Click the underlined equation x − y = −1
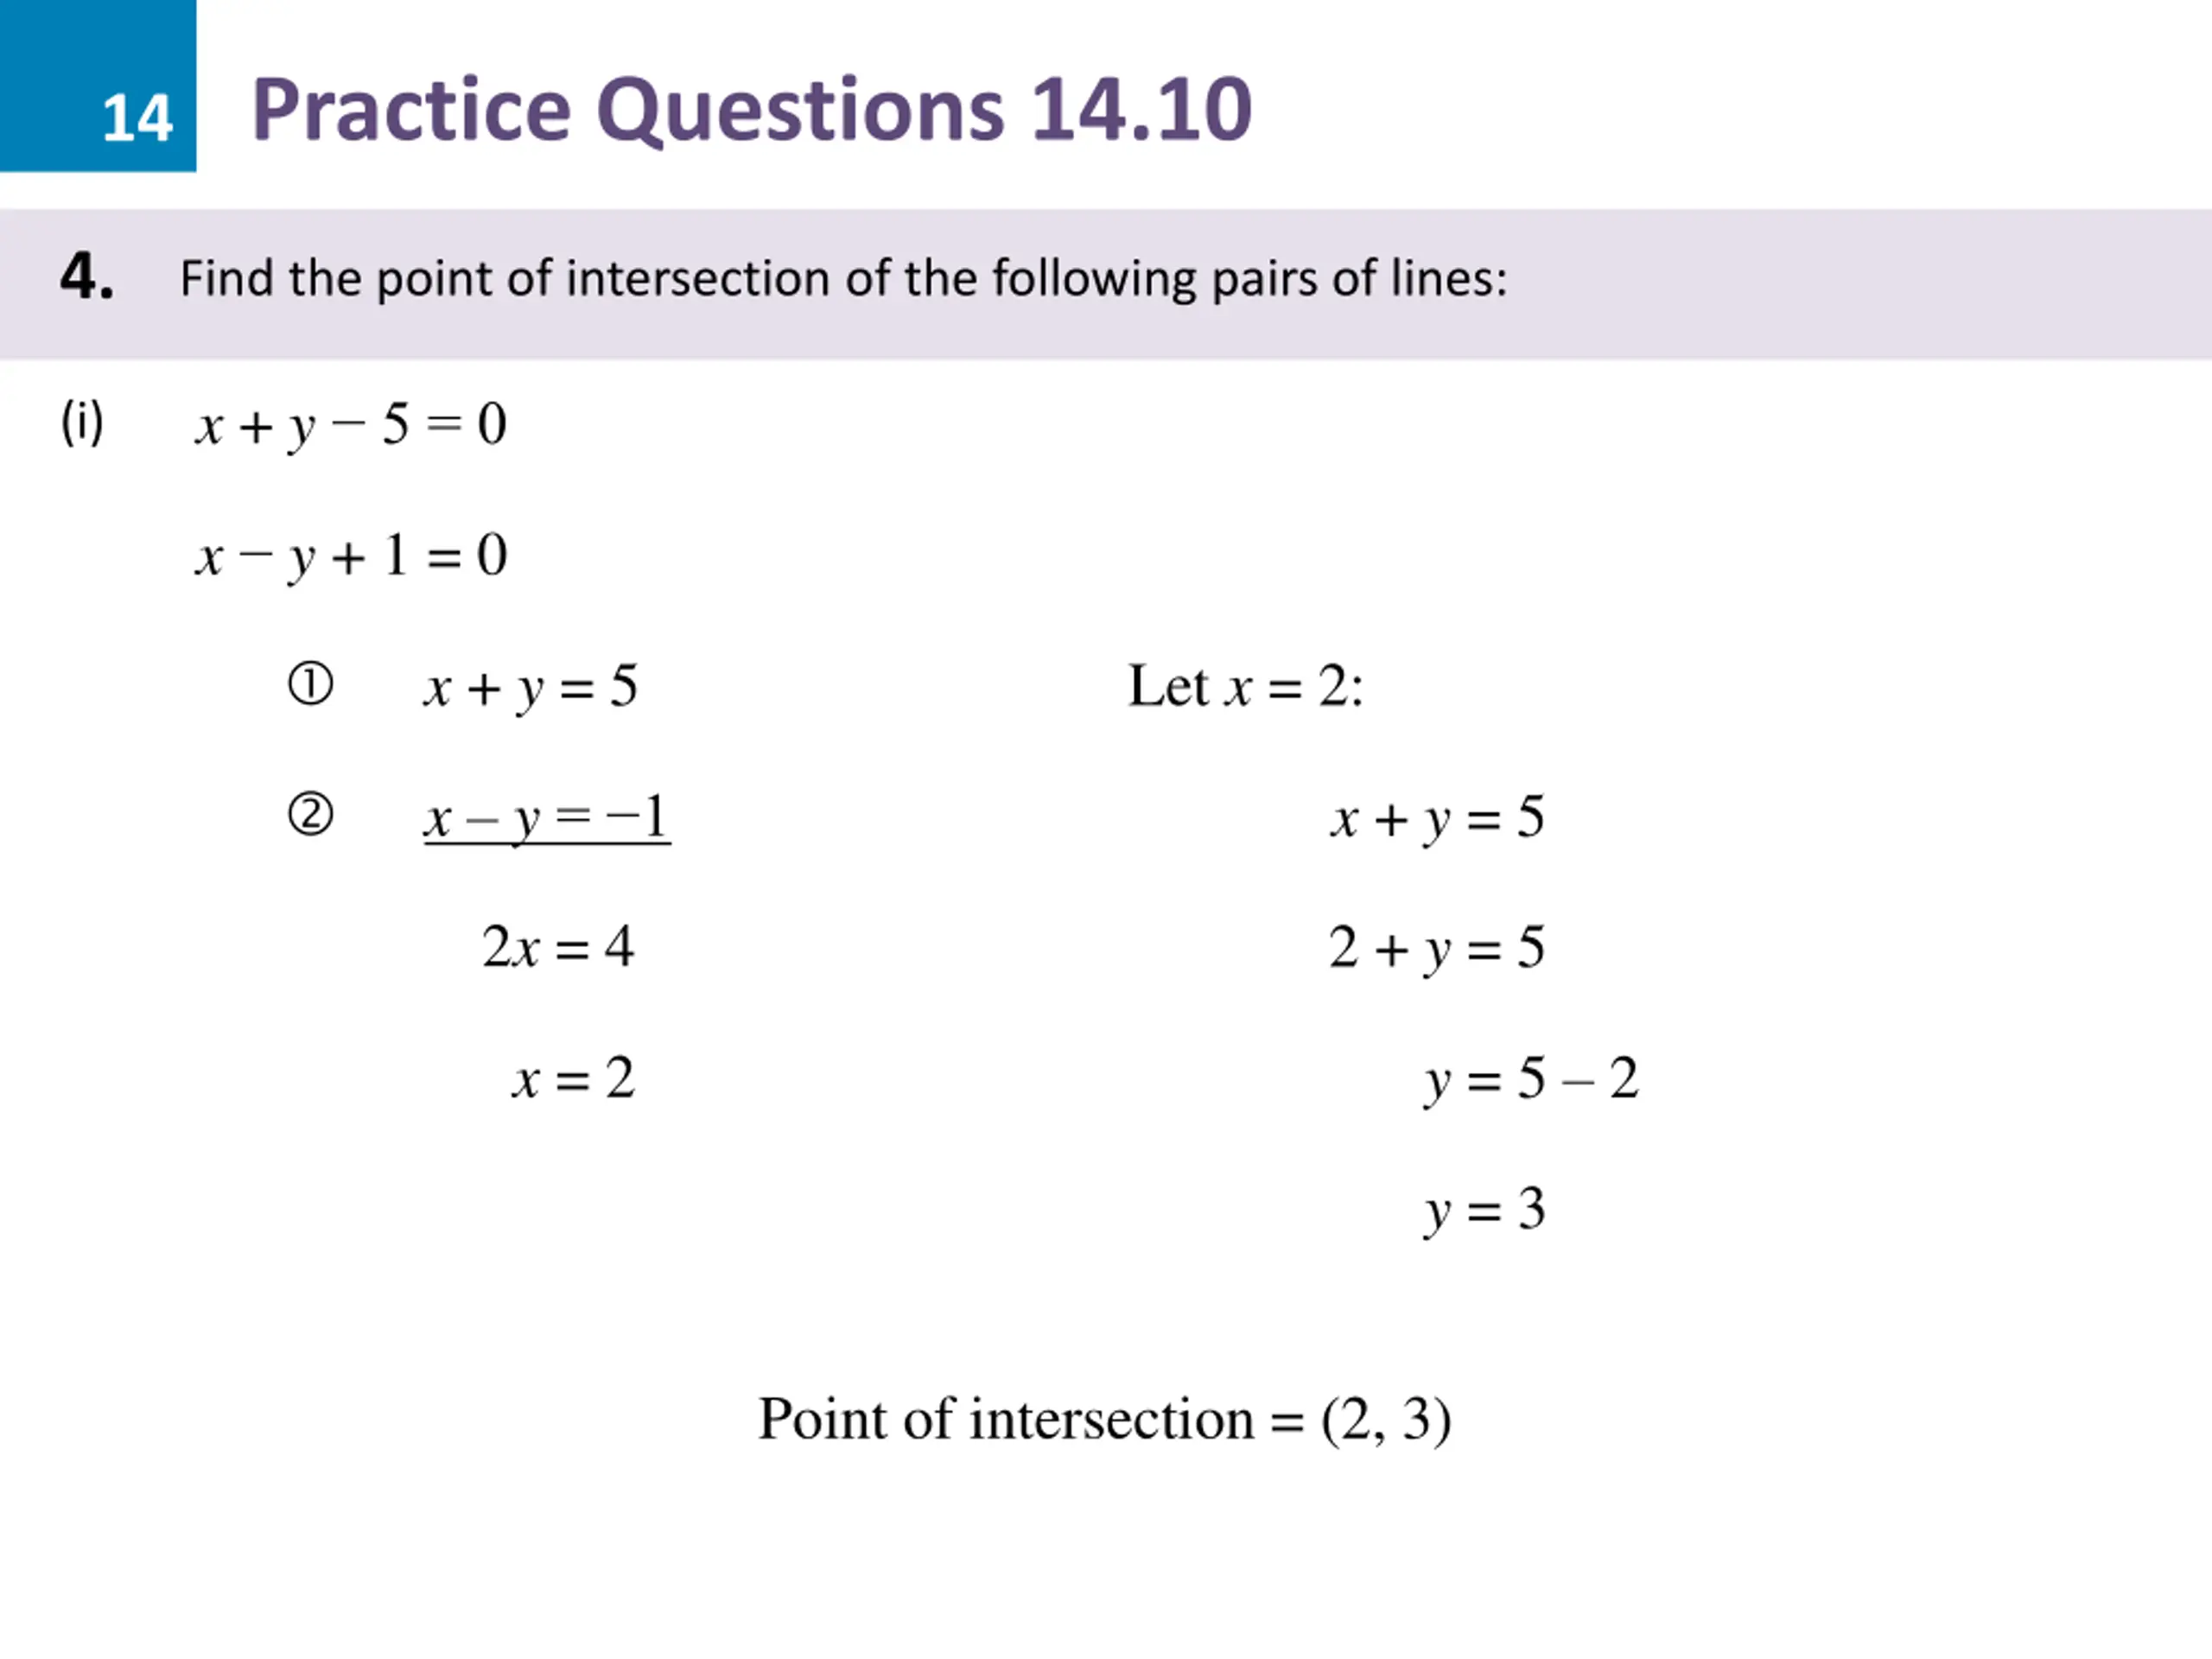This screenshot has width=2212, height=1659. 546,818
